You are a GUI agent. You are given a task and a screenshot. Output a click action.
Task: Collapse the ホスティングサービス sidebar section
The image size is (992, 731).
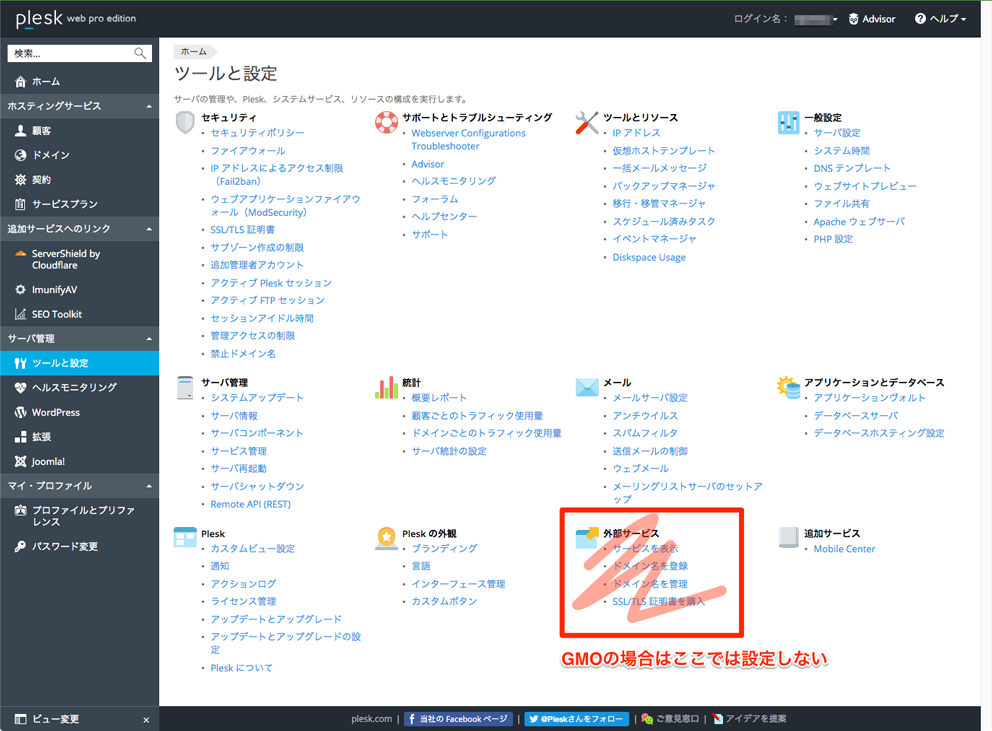coord(149,106)
